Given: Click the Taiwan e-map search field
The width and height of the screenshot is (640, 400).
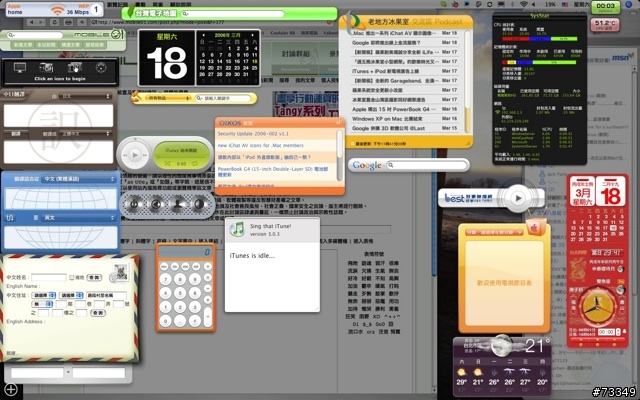Looking at the screenshot, I should pos(232,14).
